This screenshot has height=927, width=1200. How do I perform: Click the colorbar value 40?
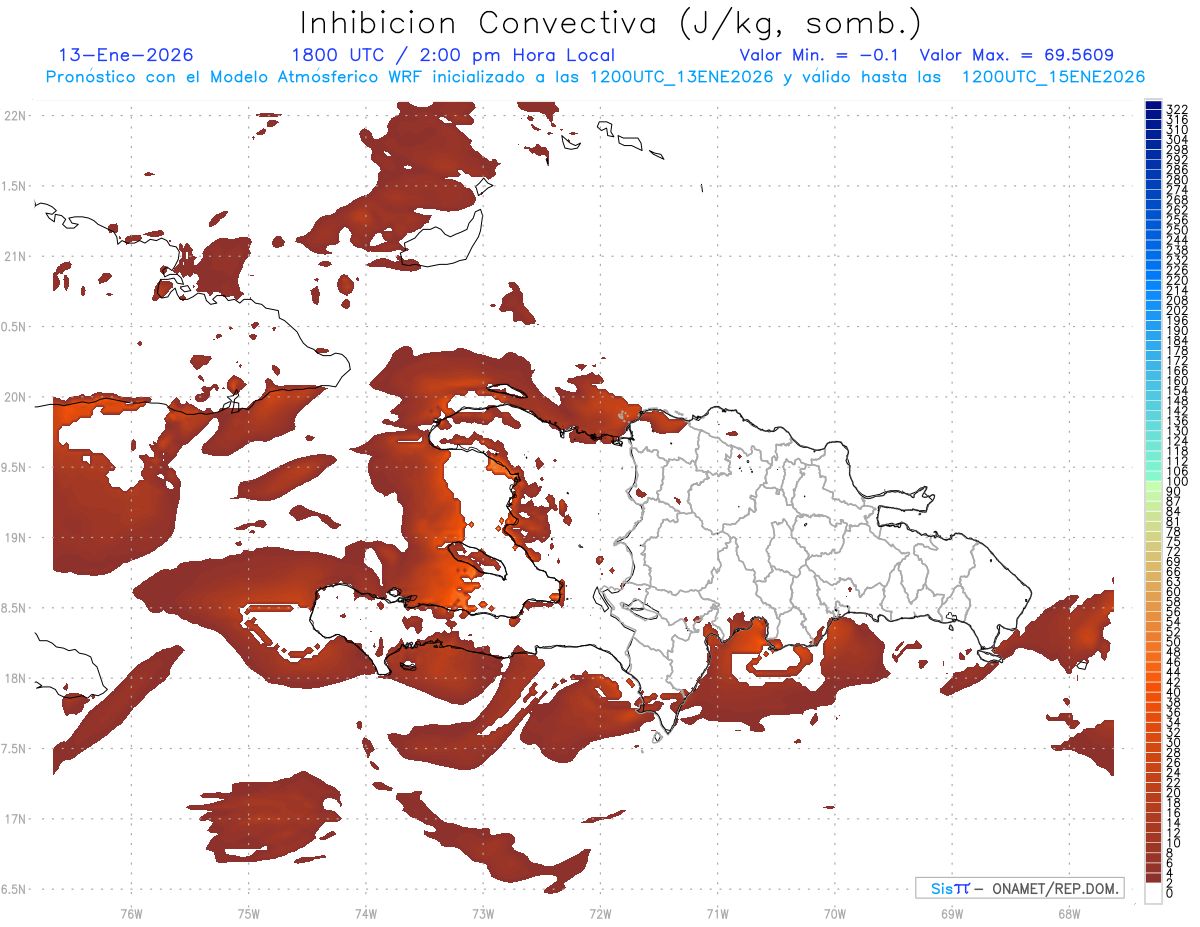(1173, 692)
